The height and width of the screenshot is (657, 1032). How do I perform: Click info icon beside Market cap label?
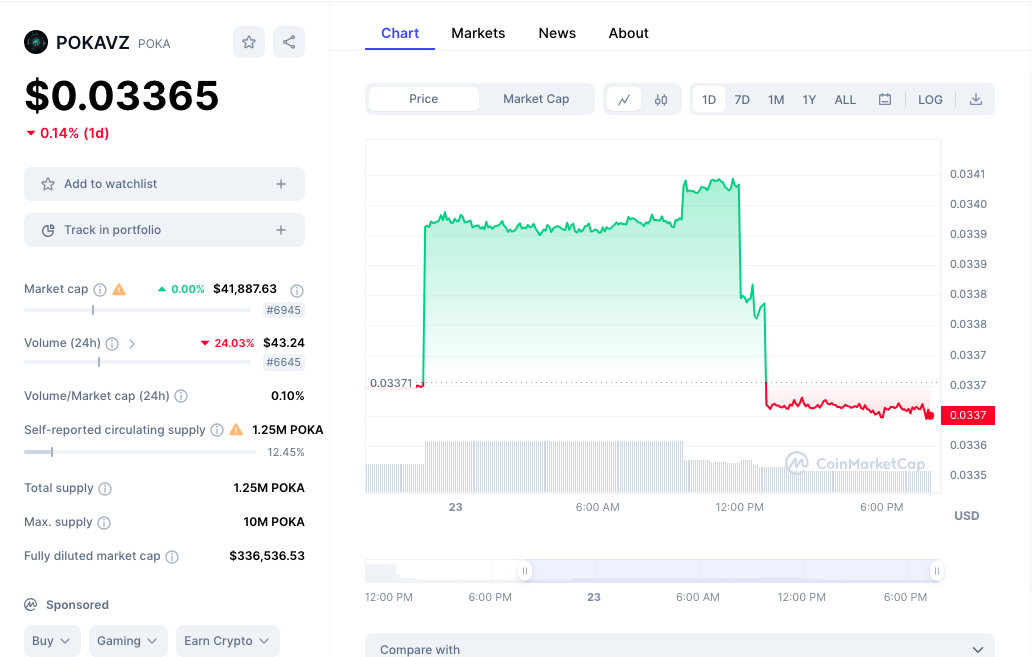(x=100, y=290)
